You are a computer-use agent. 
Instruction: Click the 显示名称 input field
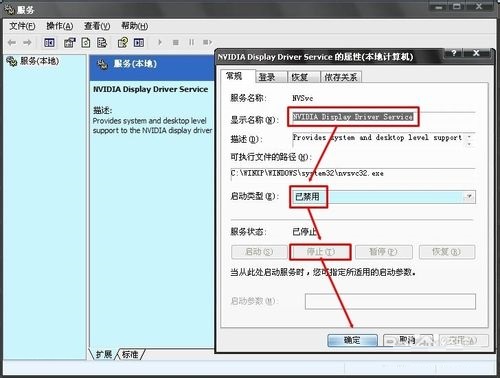[383, 117]
